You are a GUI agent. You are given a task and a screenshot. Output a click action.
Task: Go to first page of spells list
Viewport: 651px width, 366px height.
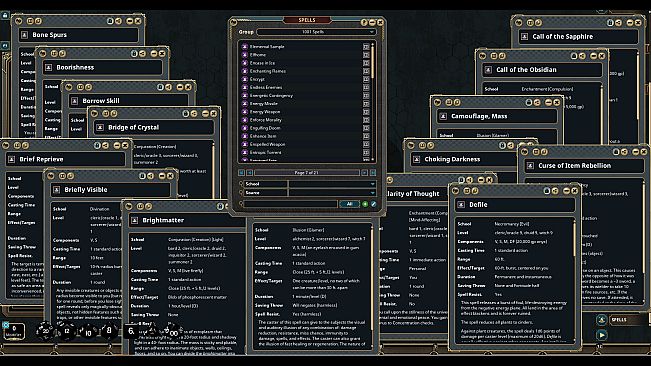pos(241,173)
